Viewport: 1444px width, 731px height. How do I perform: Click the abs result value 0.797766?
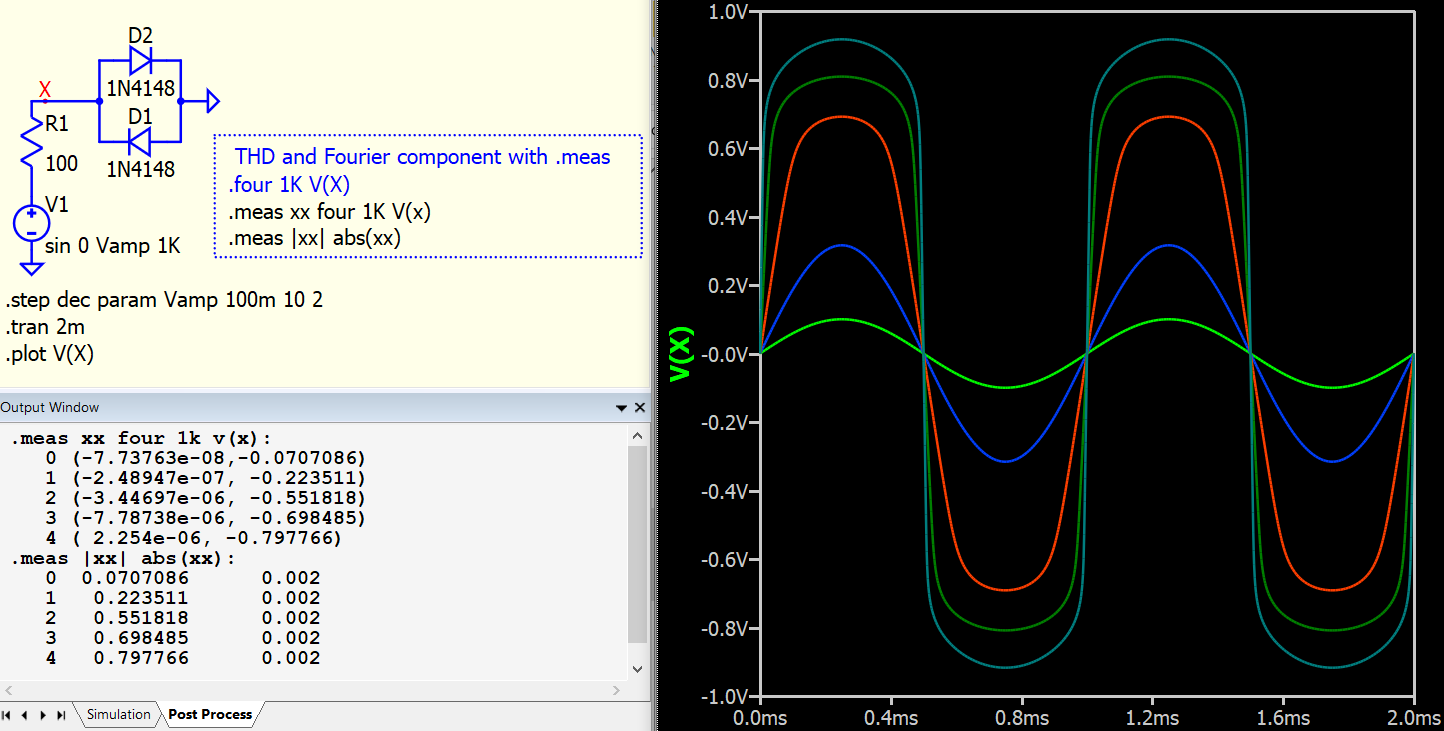141,658
